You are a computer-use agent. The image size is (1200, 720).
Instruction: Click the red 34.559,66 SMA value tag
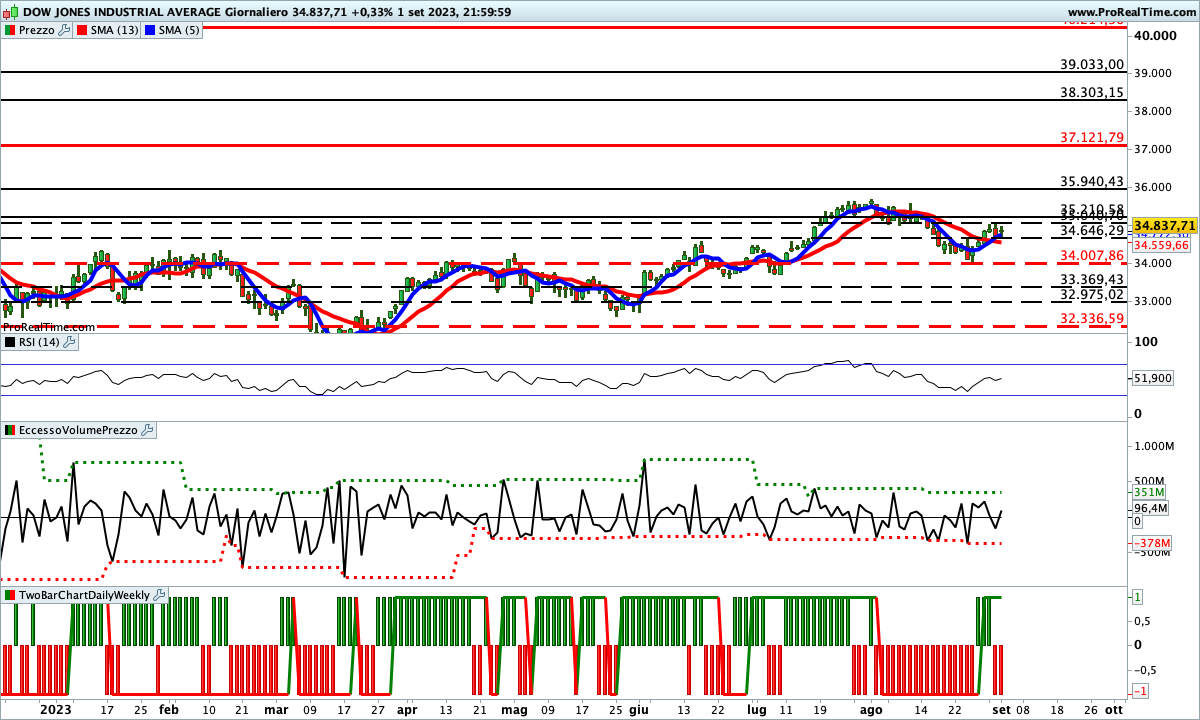pos(1161,244)
